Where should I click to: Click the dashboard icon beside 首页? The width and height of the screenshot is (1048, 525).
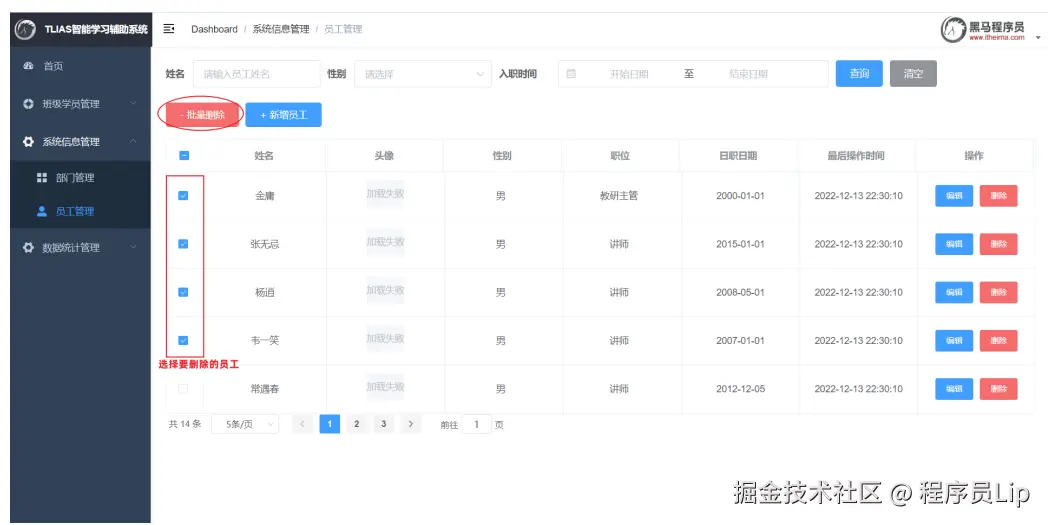28,66
